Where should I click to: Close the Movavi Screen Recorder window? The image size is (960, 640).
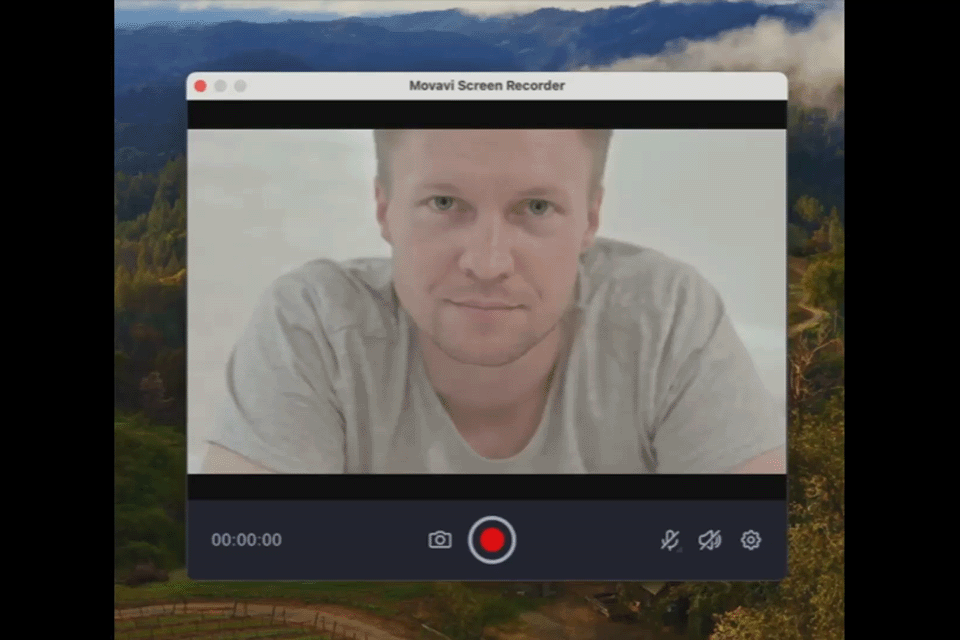click(200, 86)
